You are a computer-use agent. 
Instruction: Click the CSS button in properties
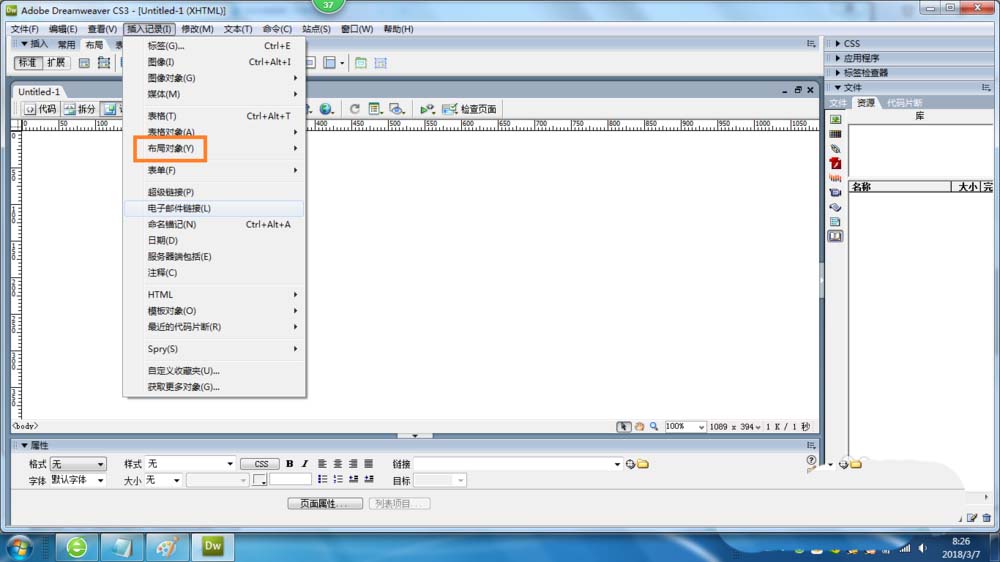coord(261,464)
